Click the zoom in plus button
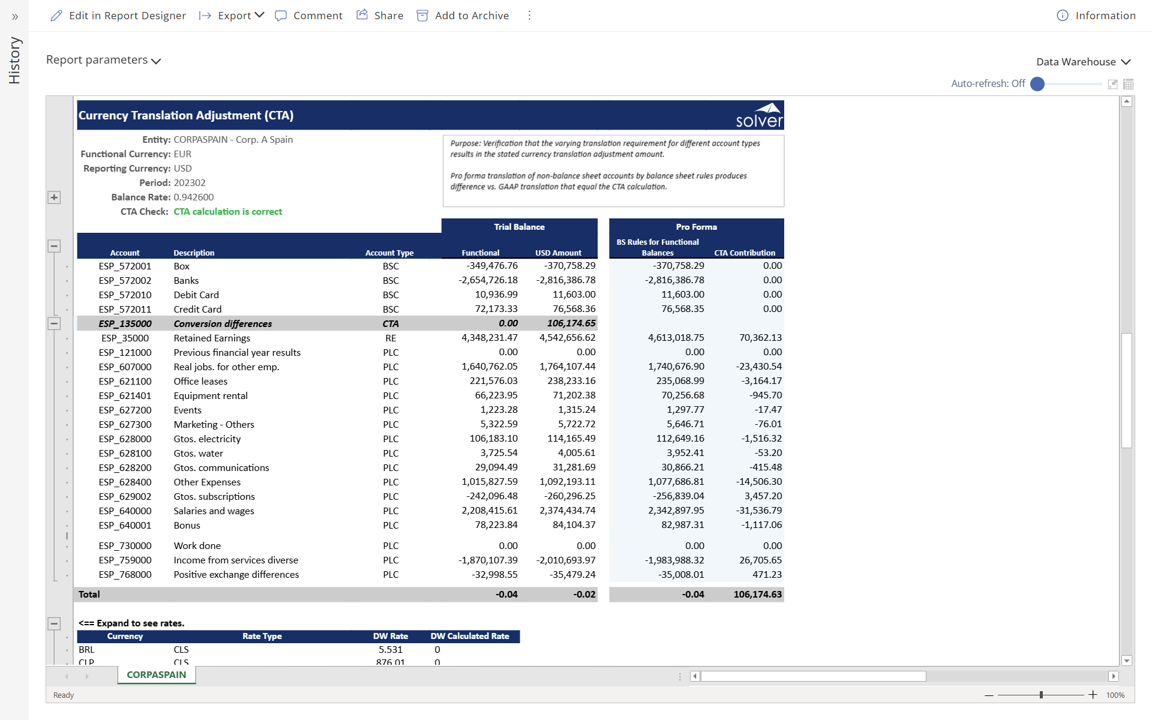This screenshot has height=720, width=1152. pos(1092,695)
